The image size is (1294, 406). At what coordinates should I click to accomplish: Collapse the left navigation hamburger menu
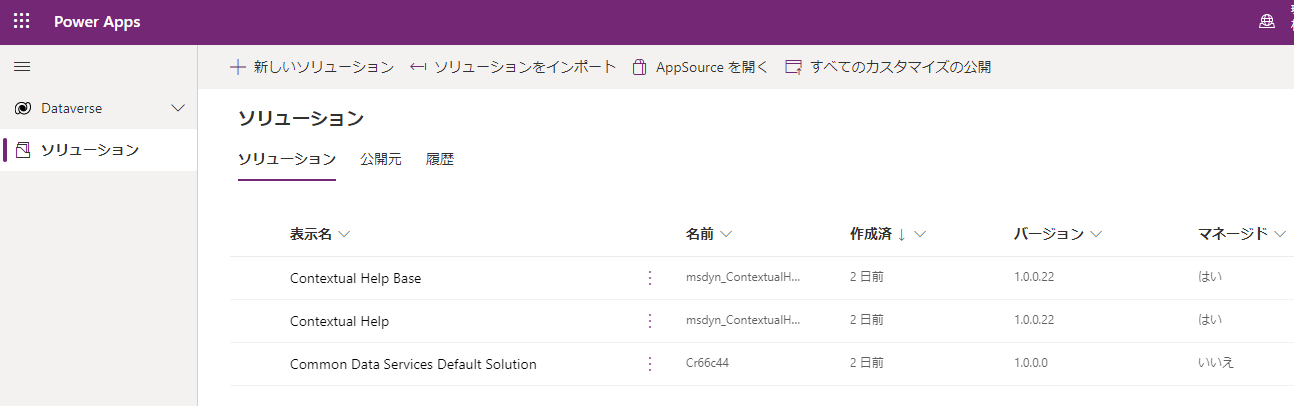(x=21, y=67)
